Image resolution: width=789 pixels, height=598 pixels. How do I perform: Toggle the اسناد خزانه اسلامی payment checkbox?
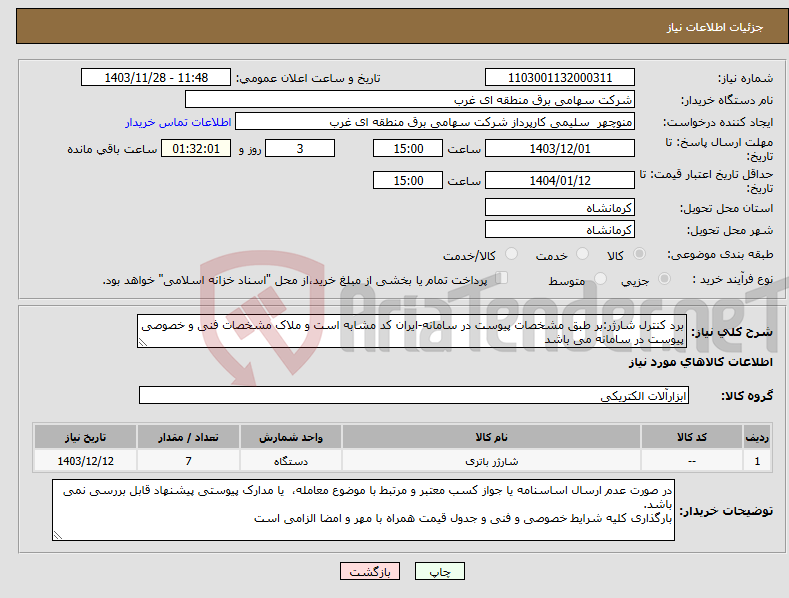pos(501,278)
